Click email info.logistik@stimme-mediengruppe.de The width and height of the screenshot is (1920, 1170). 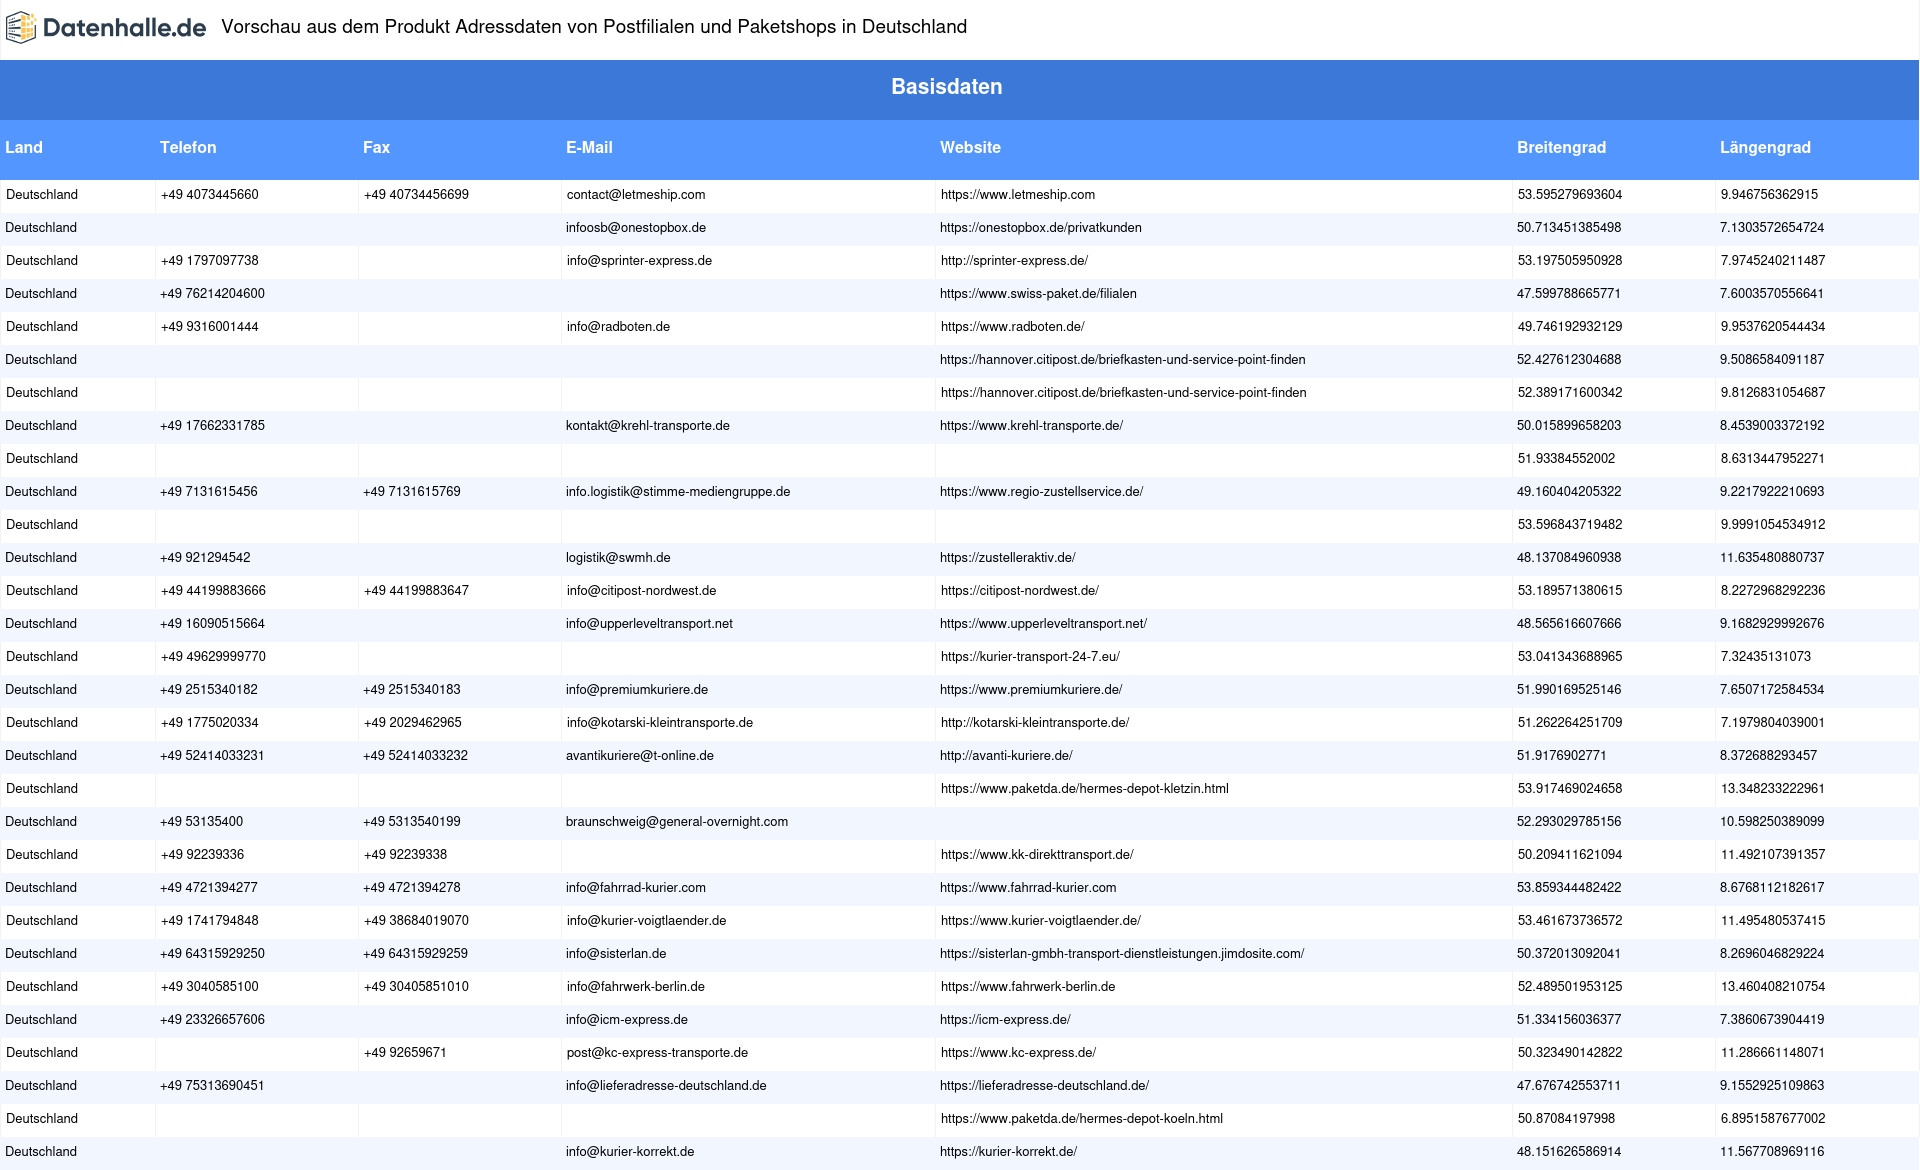point(678,492)
